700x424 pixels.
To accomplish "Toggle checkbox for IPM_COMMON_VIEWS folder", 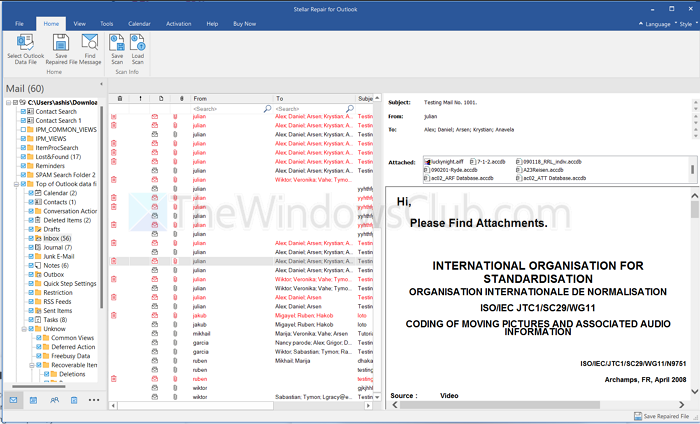I will click(23, 129).
